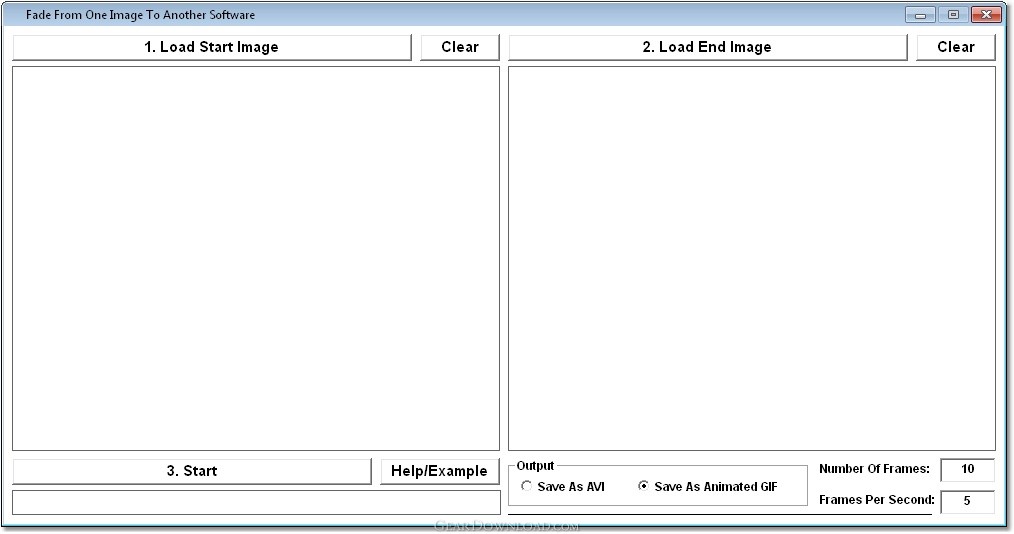Clear the loaded end image
The image size is (1014, 534).
(x=956, y=47)
